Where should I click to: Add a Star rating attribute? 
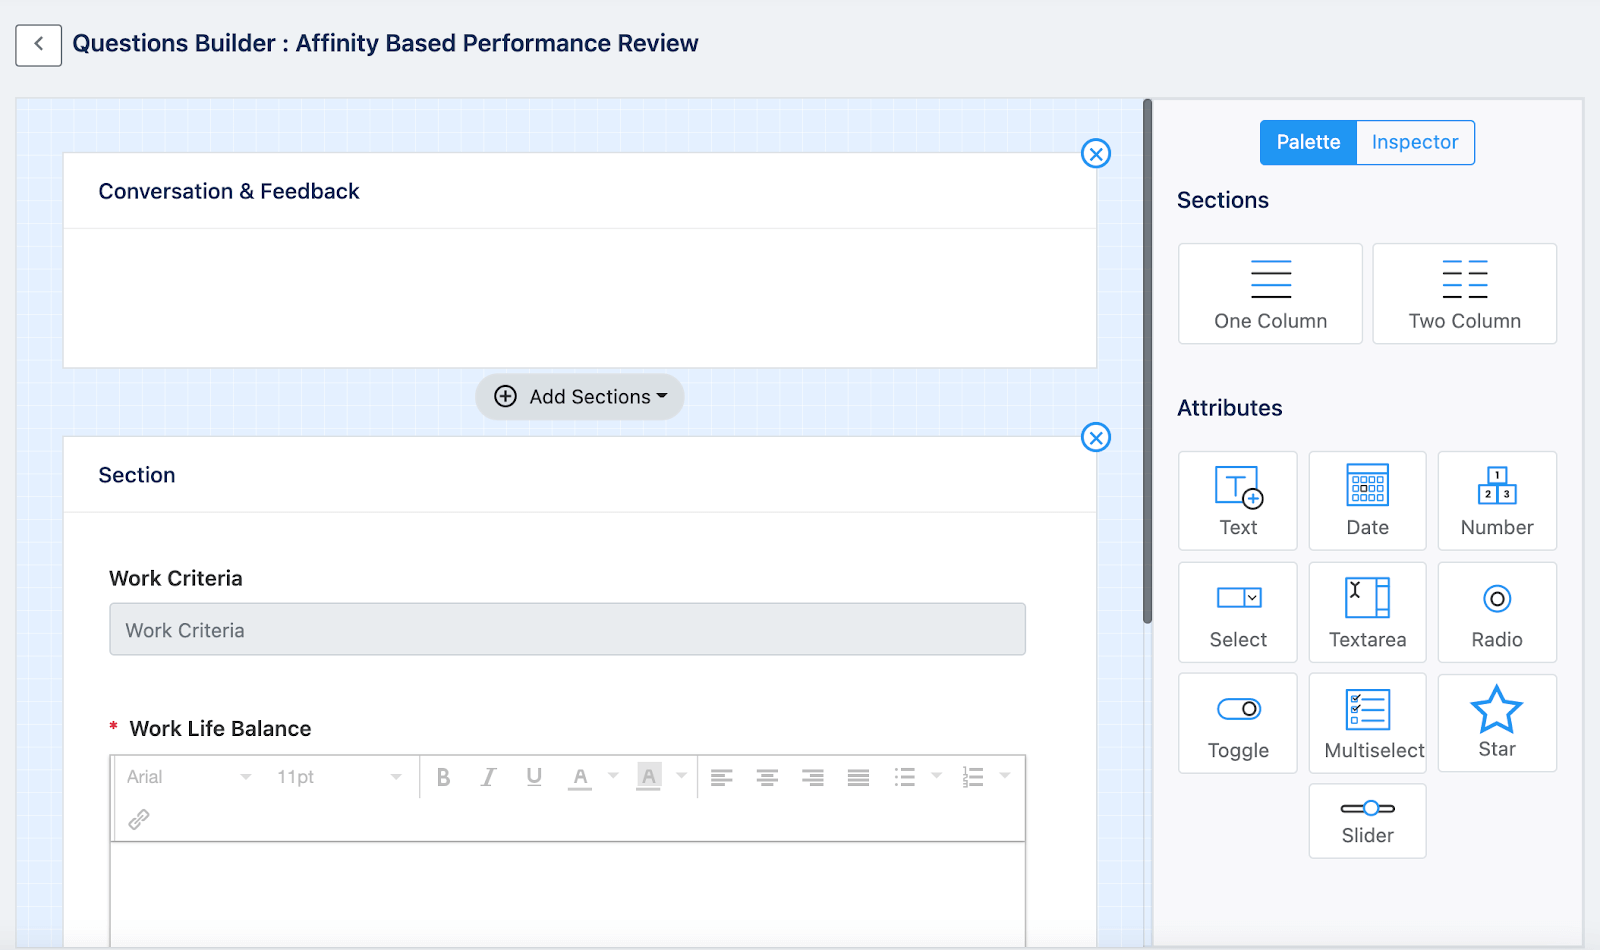[1496, 722]
